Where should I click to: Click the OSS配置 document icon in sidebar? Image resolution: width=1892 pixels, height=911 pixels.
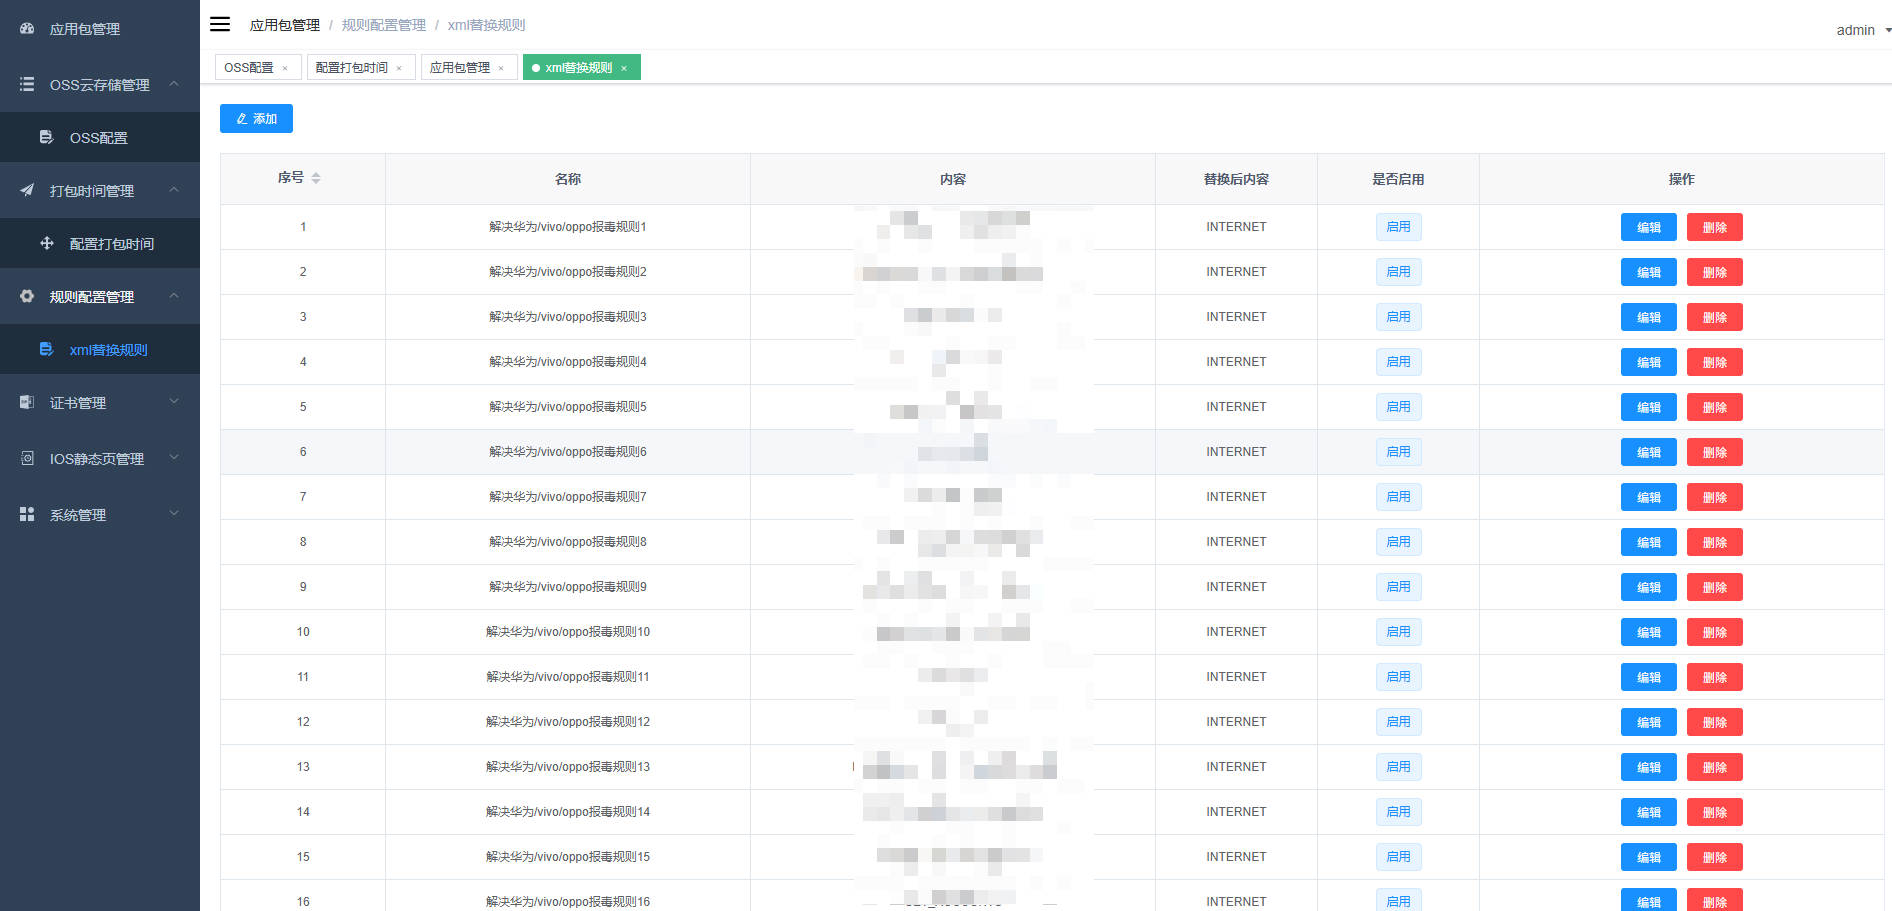pos(46,137)
